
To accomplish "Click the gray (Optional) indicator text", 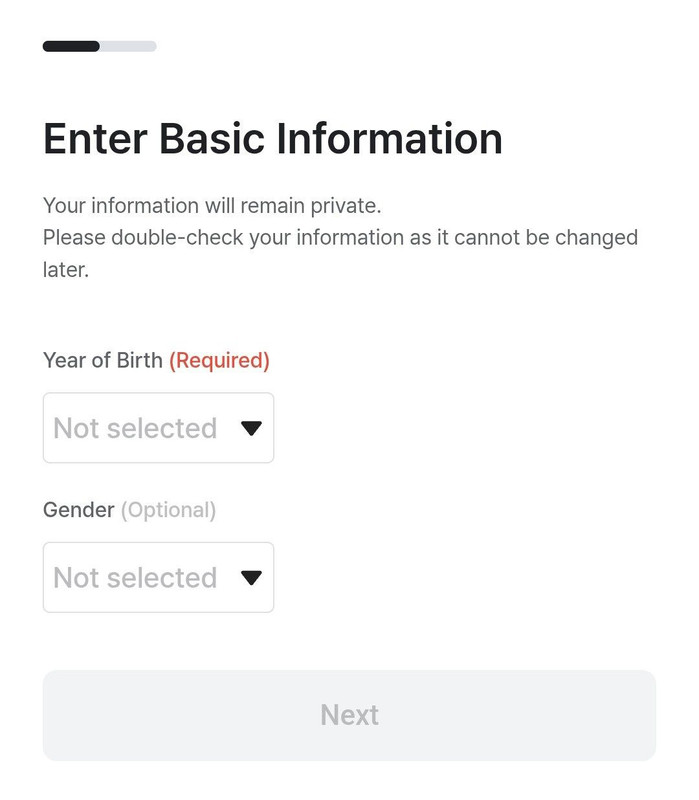I will [168, 510].
